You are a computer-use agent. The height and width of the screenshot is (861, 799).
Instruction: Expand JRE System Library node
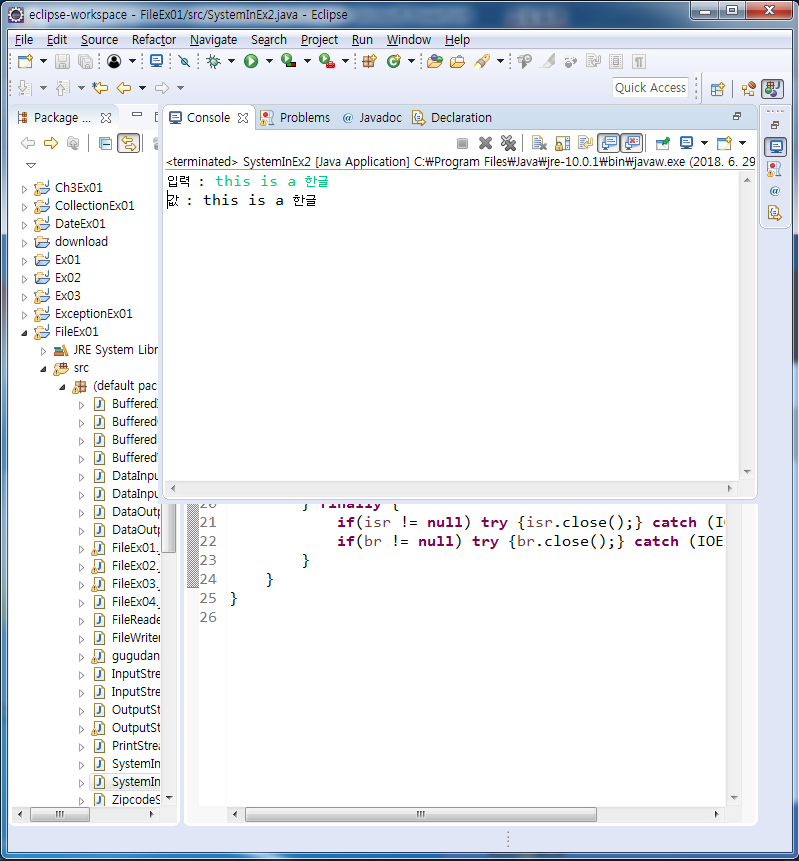coord(43,351)
